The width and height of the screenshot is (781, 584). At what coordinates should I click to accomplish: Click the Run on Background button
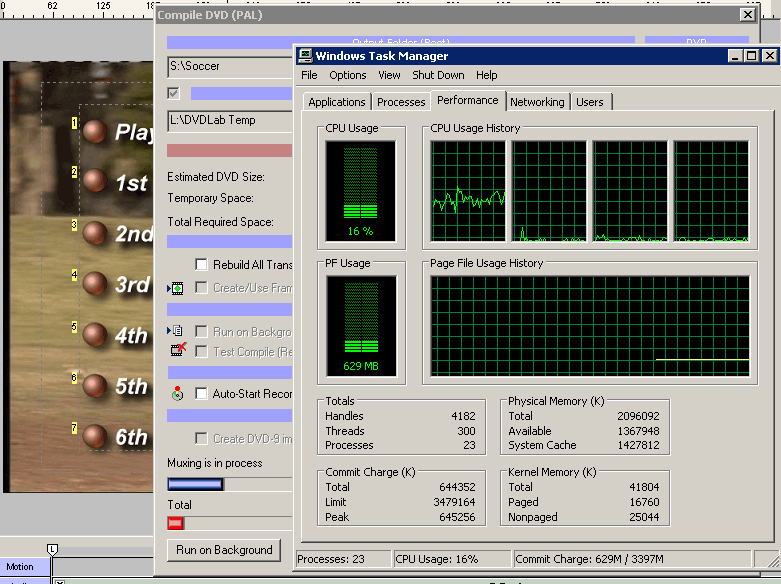click(224, 550)
